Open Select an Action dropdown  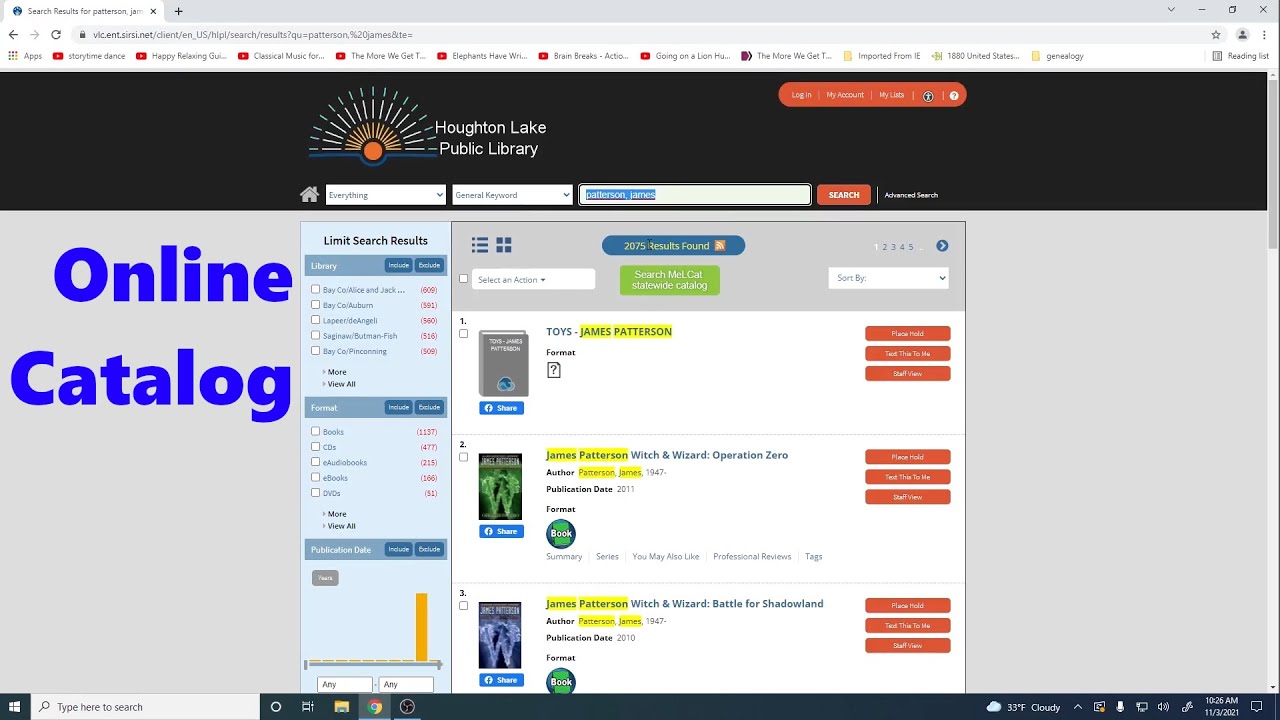533,279
